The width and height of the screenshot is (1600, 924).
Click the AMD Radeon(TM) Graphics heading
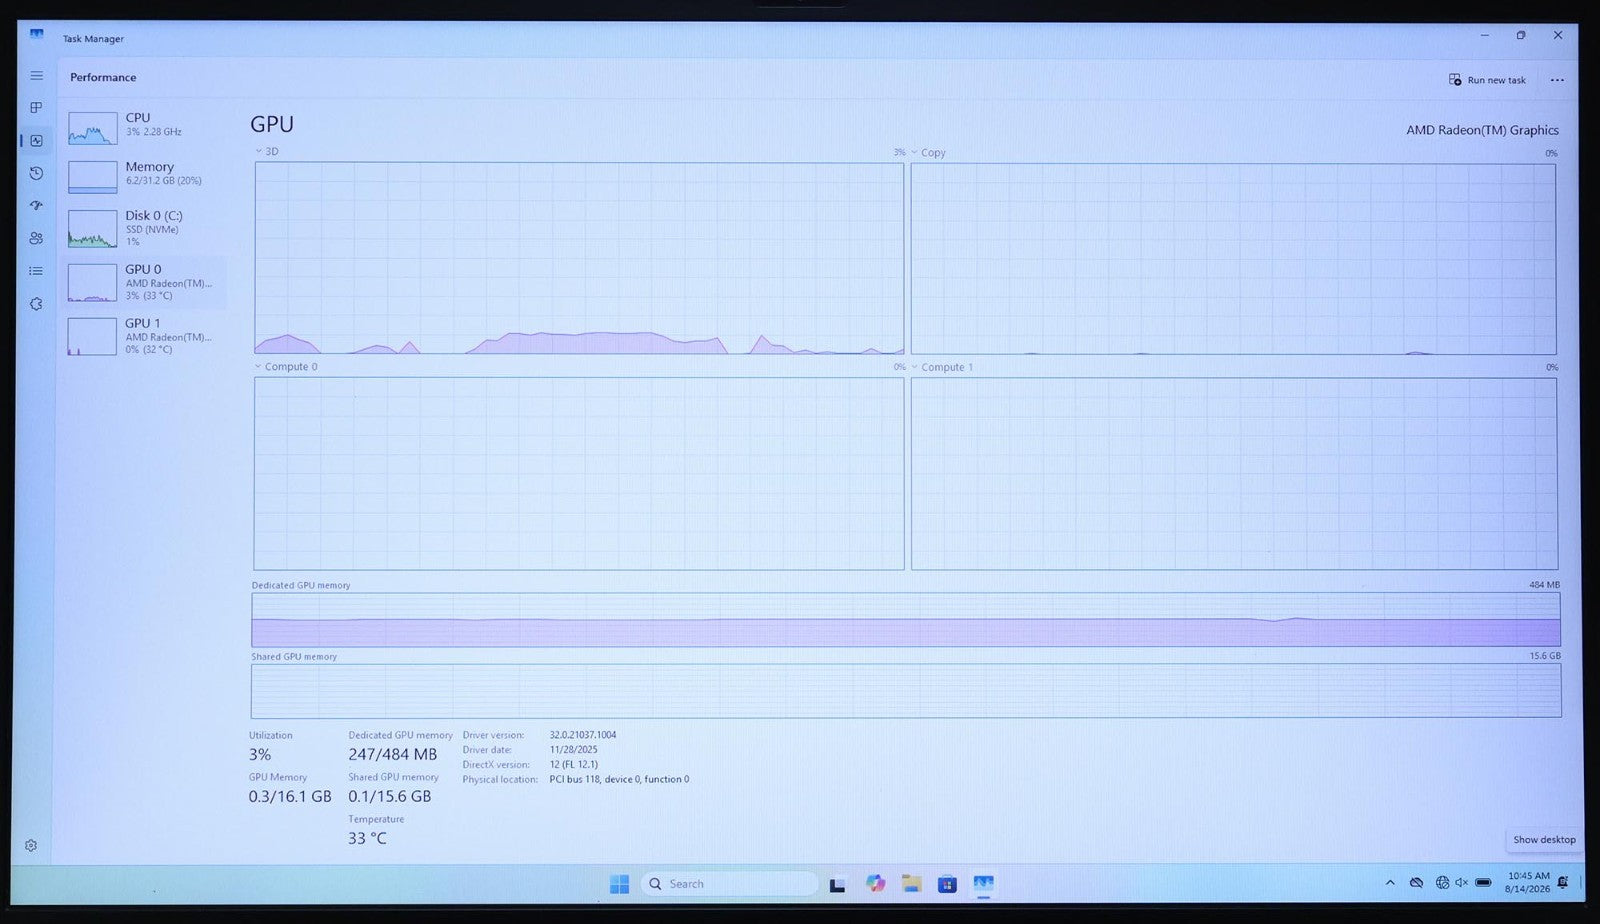point(1482,130)
